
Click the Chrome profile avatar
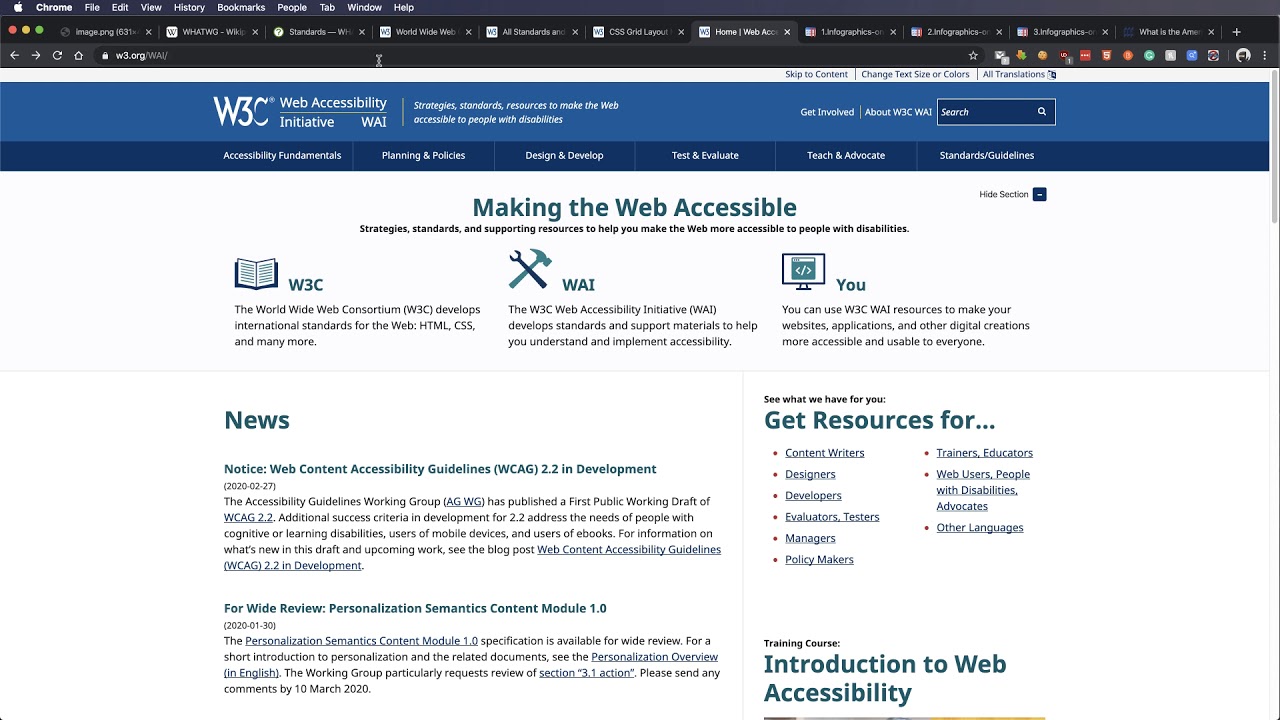point(1243,55)
